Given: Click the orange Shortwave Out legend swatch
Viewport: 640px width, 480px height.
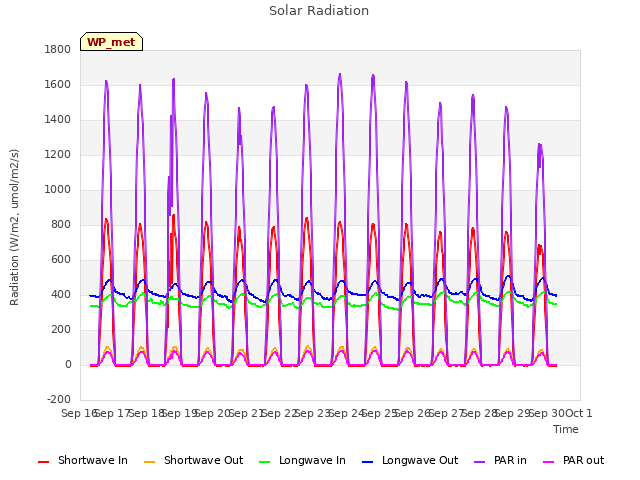Looking at the screenshot, I should (x=150, y=462).
